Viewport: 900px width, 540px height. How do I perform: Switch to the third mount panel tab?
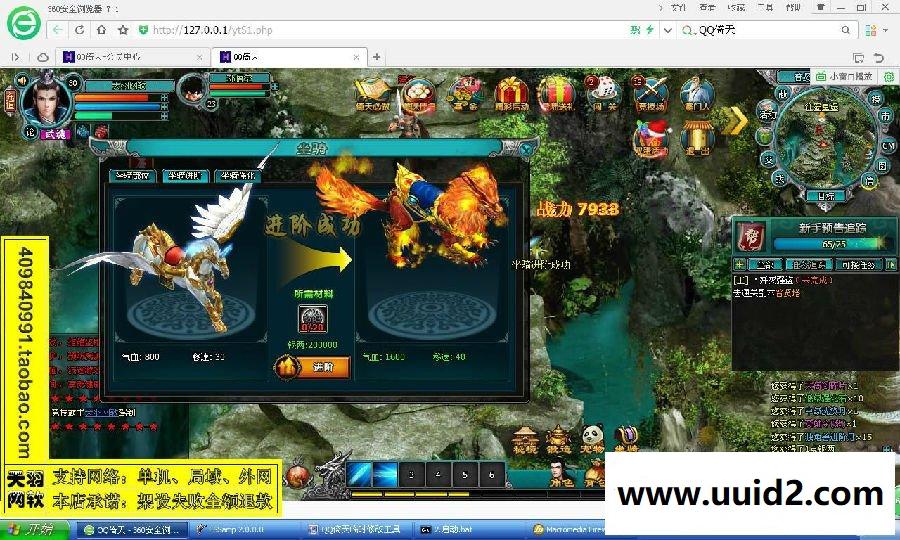pos(237,175)
